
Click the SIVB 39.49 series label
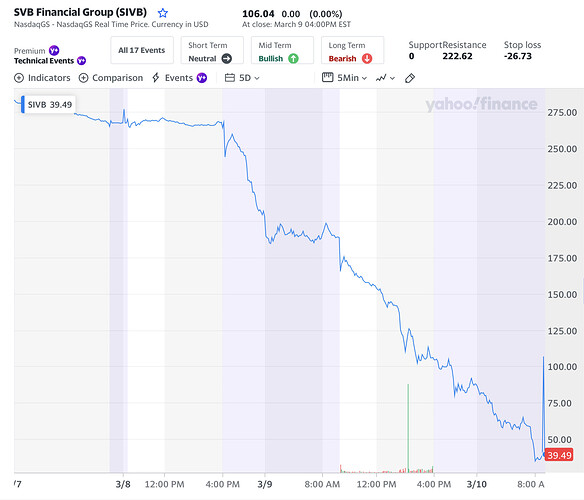pyautogui.click(x=48, y=105)
